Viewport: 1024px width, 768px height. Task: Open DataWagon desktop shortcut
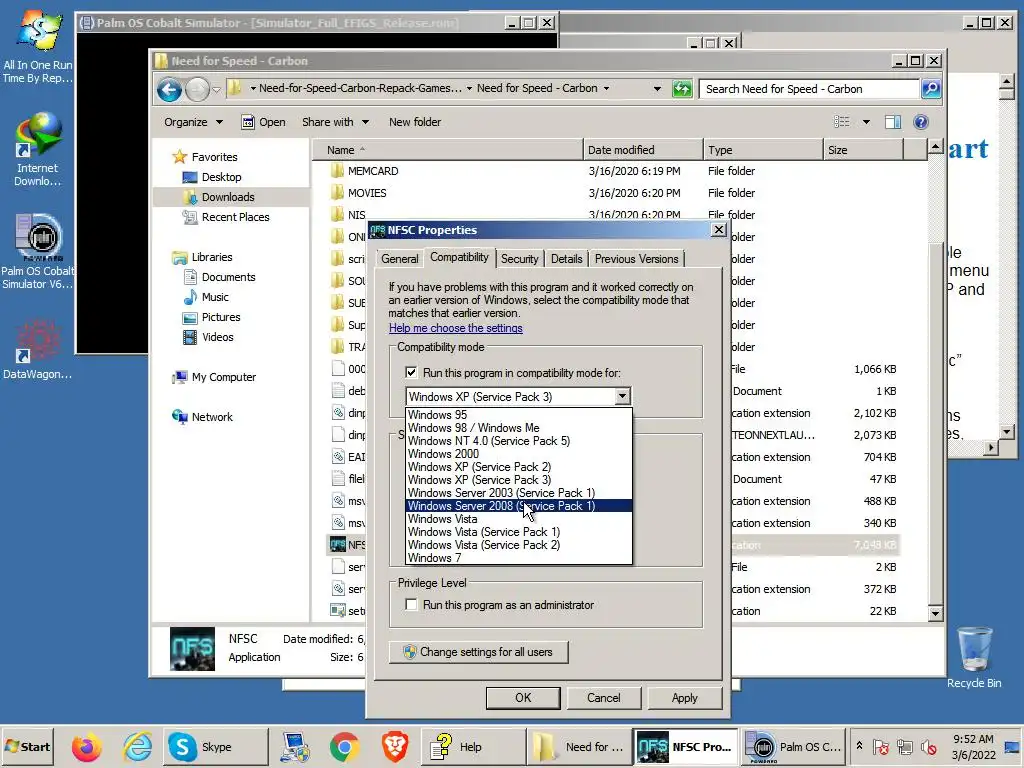(x=37, y=349)
